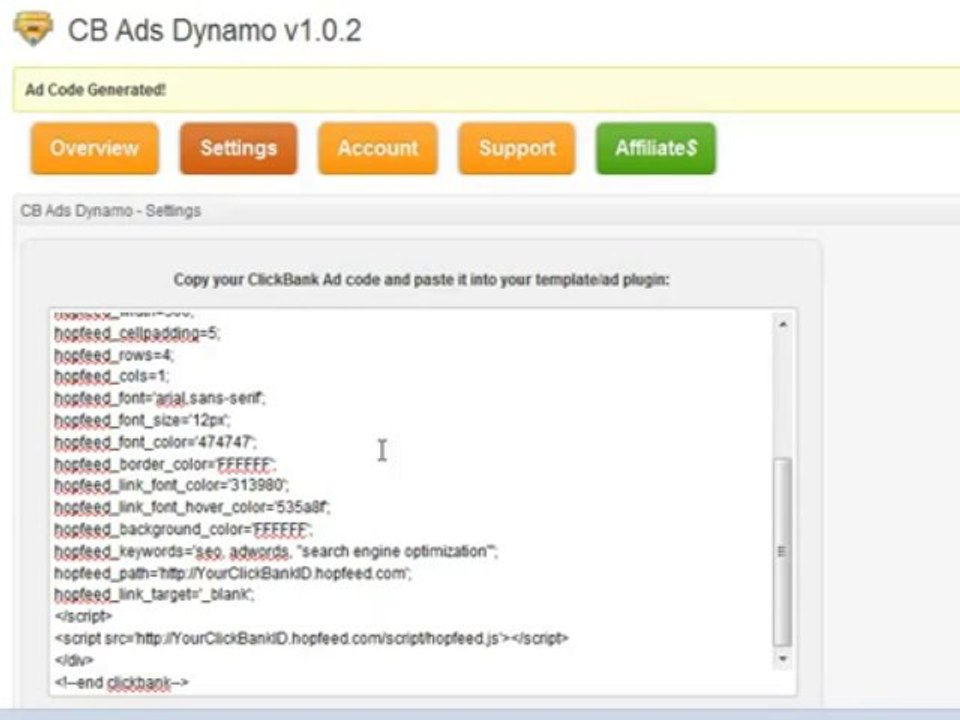Click the CB Ads Dynamo shield logo
The width and height of the screenshot is (960, 720).
pos(33,28)
